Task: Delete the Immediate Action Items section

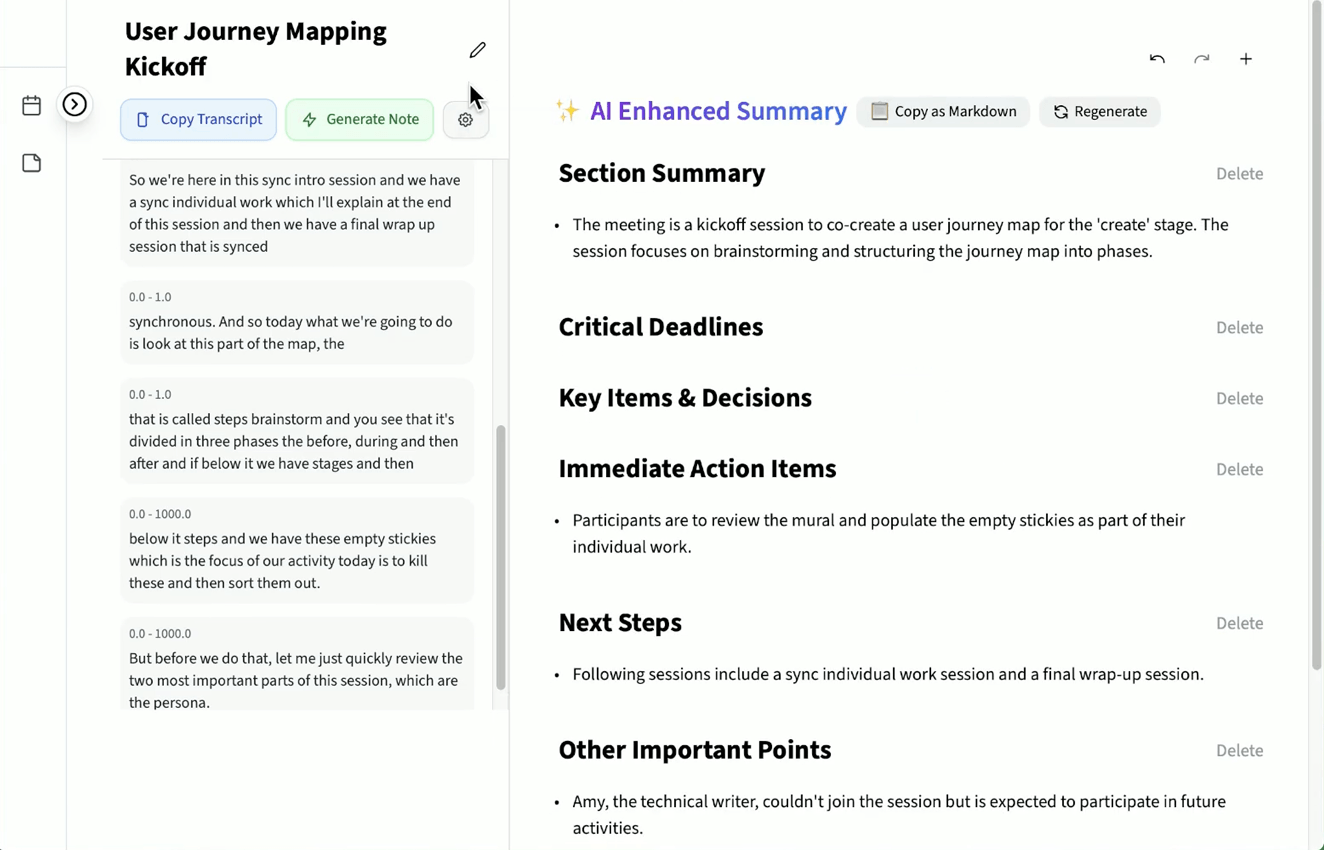Action: pyautogui.click(x=1239, y=470)
